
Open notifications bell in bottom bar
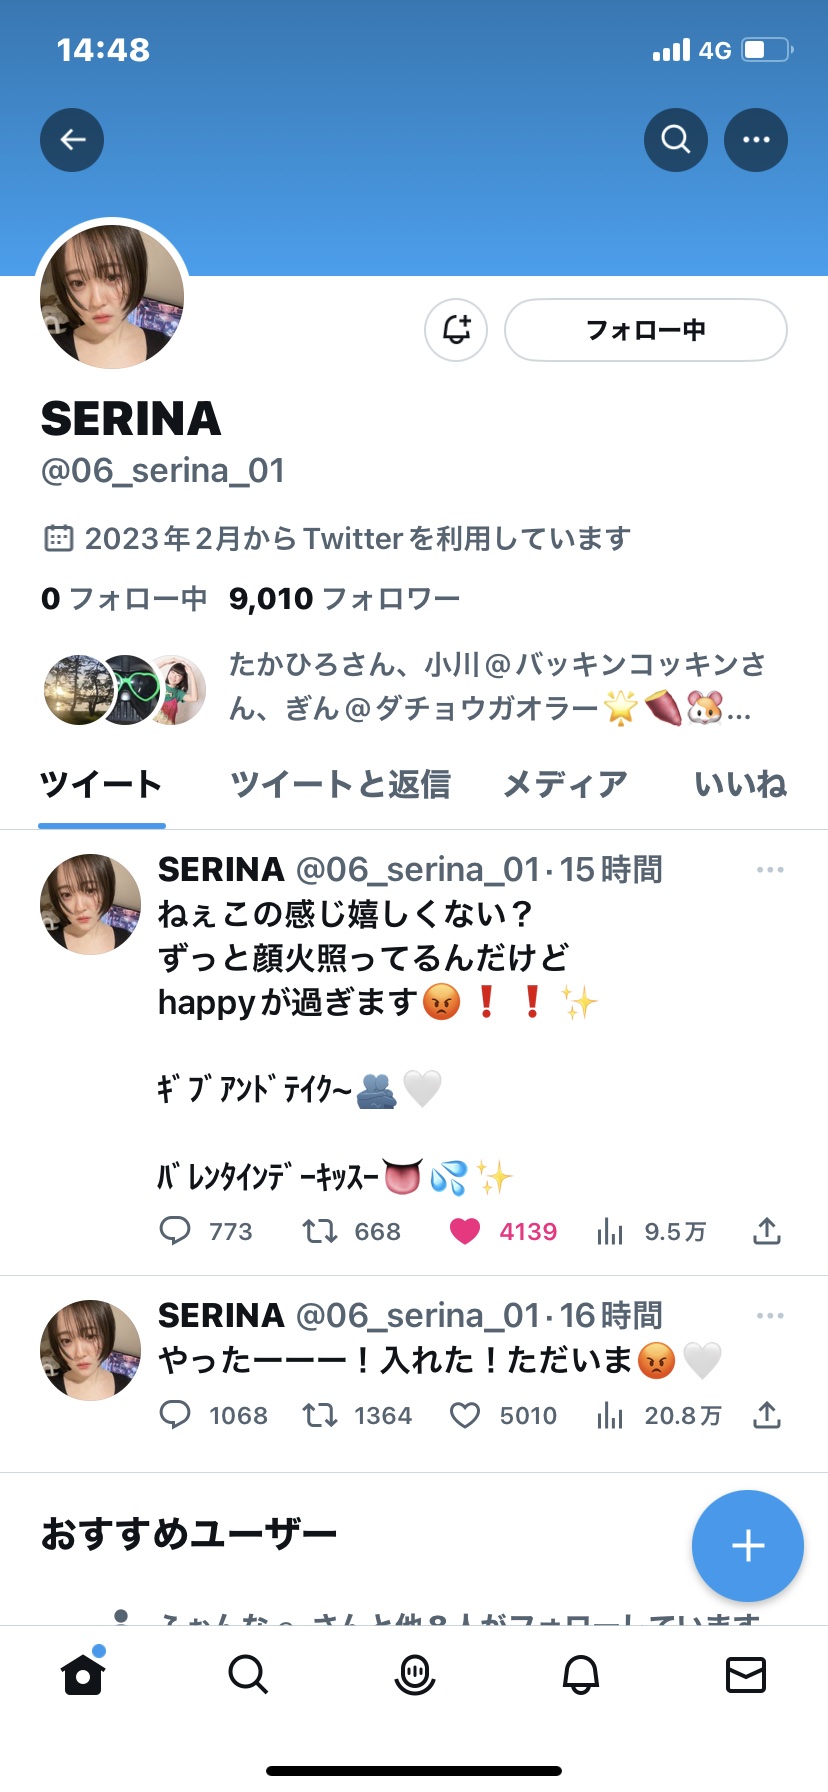[580, 1673]
